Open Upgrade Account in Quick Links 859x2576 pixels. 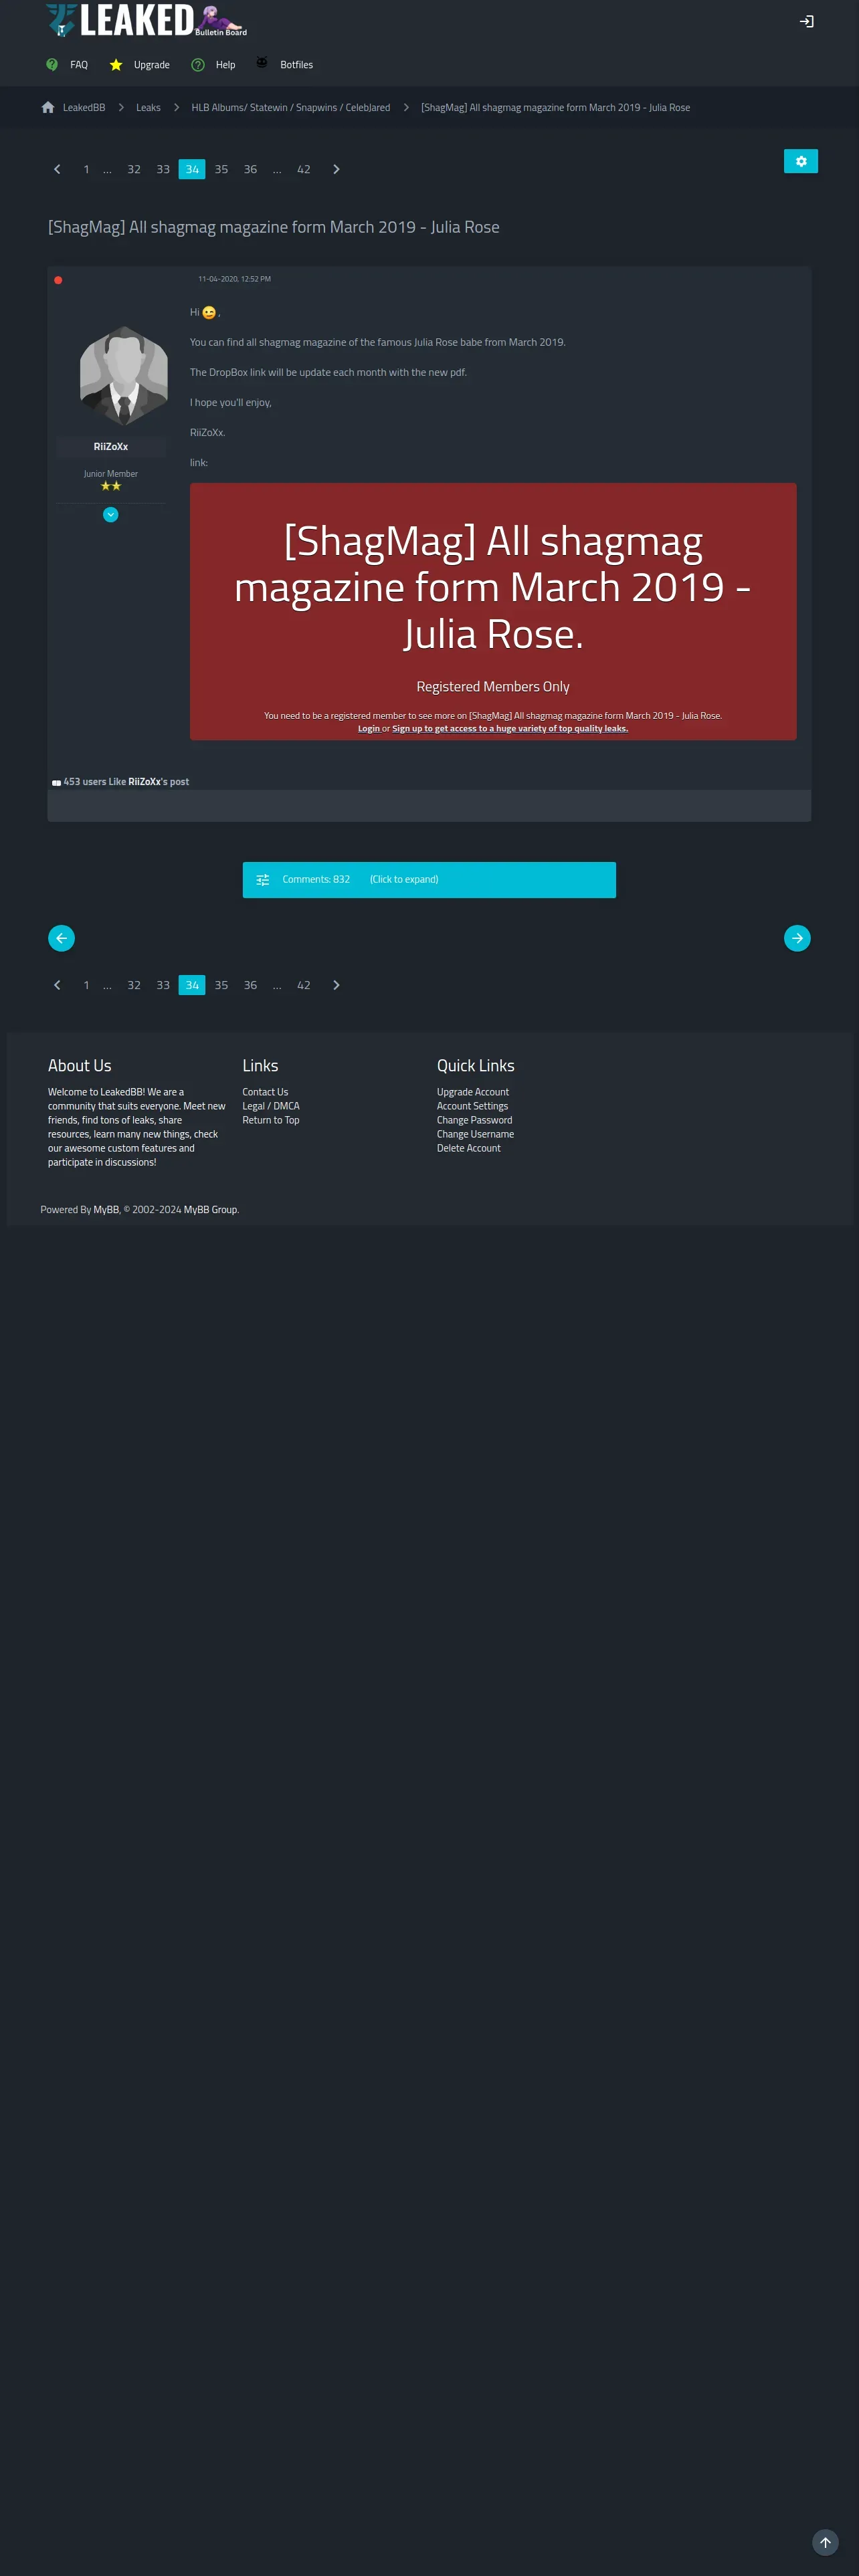473,1092
